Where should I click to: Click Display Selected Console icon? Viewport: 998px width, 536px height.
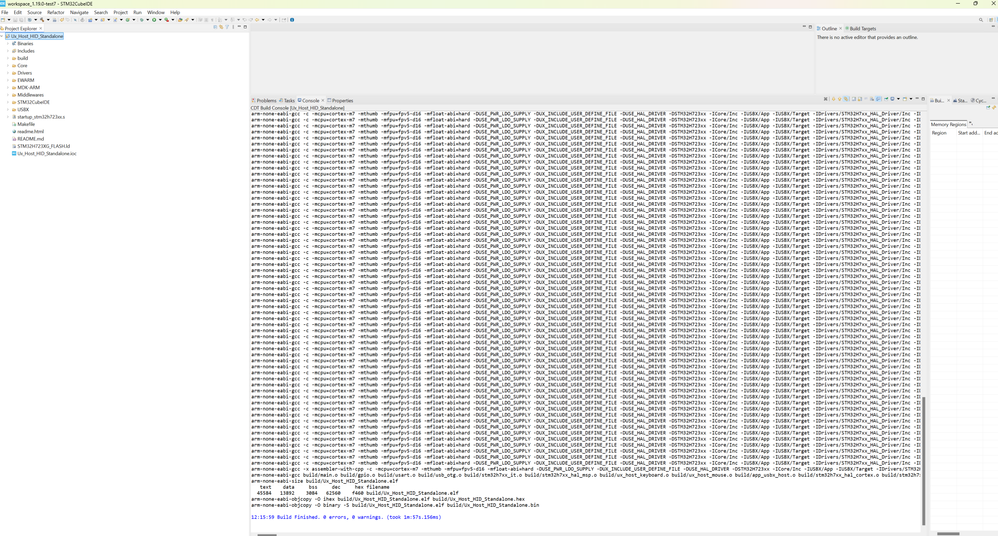point(892,99)
